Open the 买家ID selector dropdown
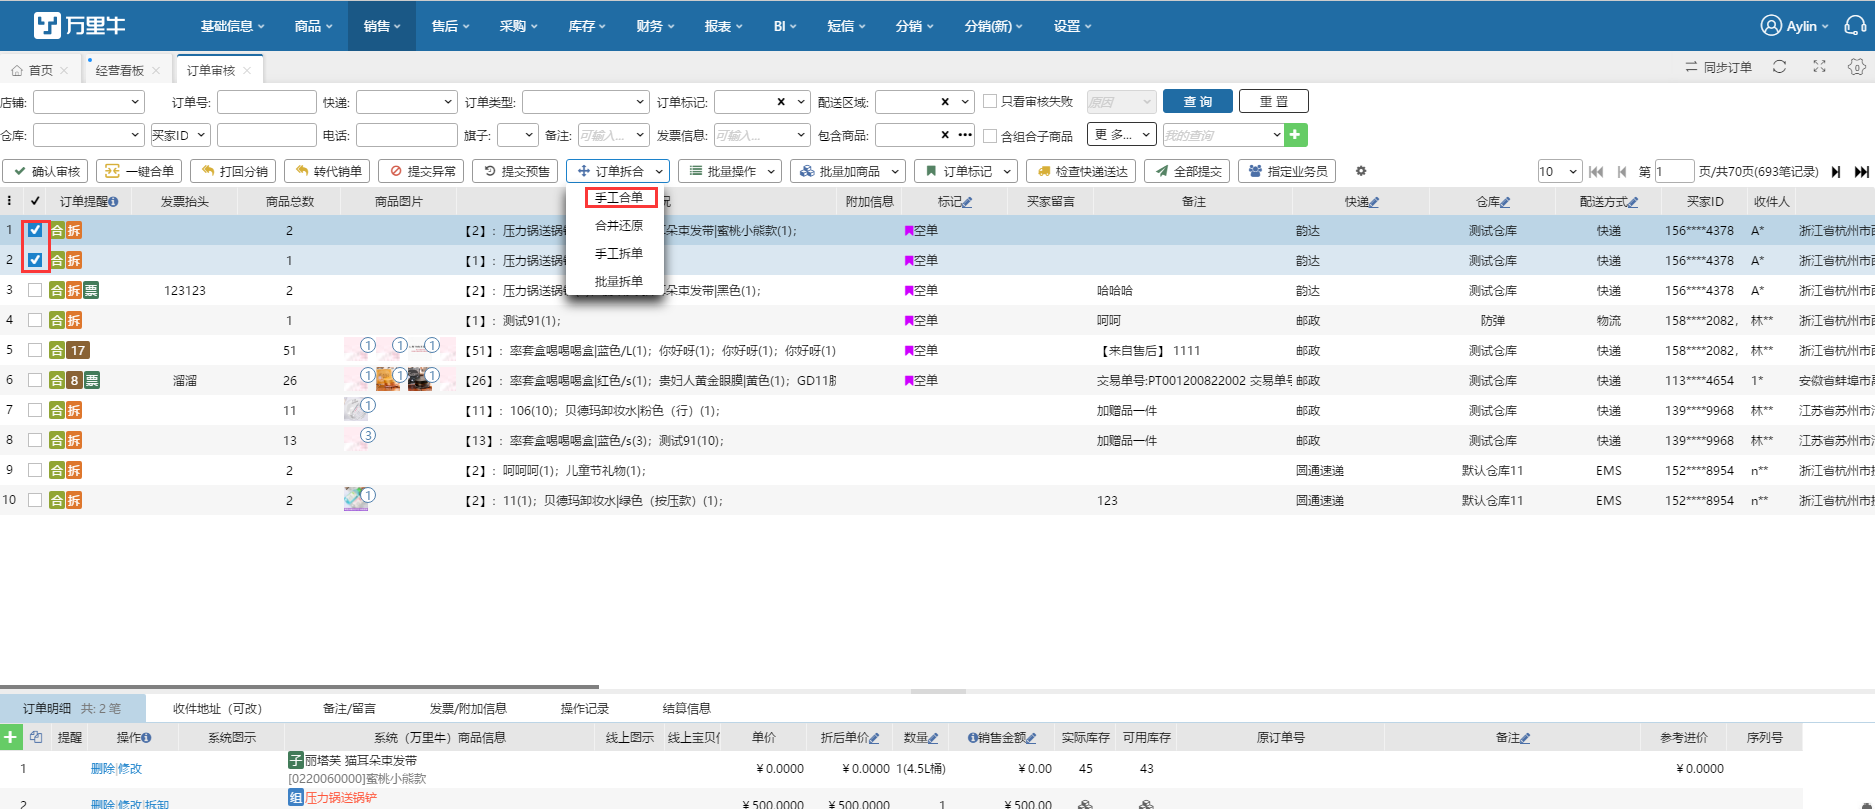The width and height of the screenshot is (1875, 809). pos(180,135)
